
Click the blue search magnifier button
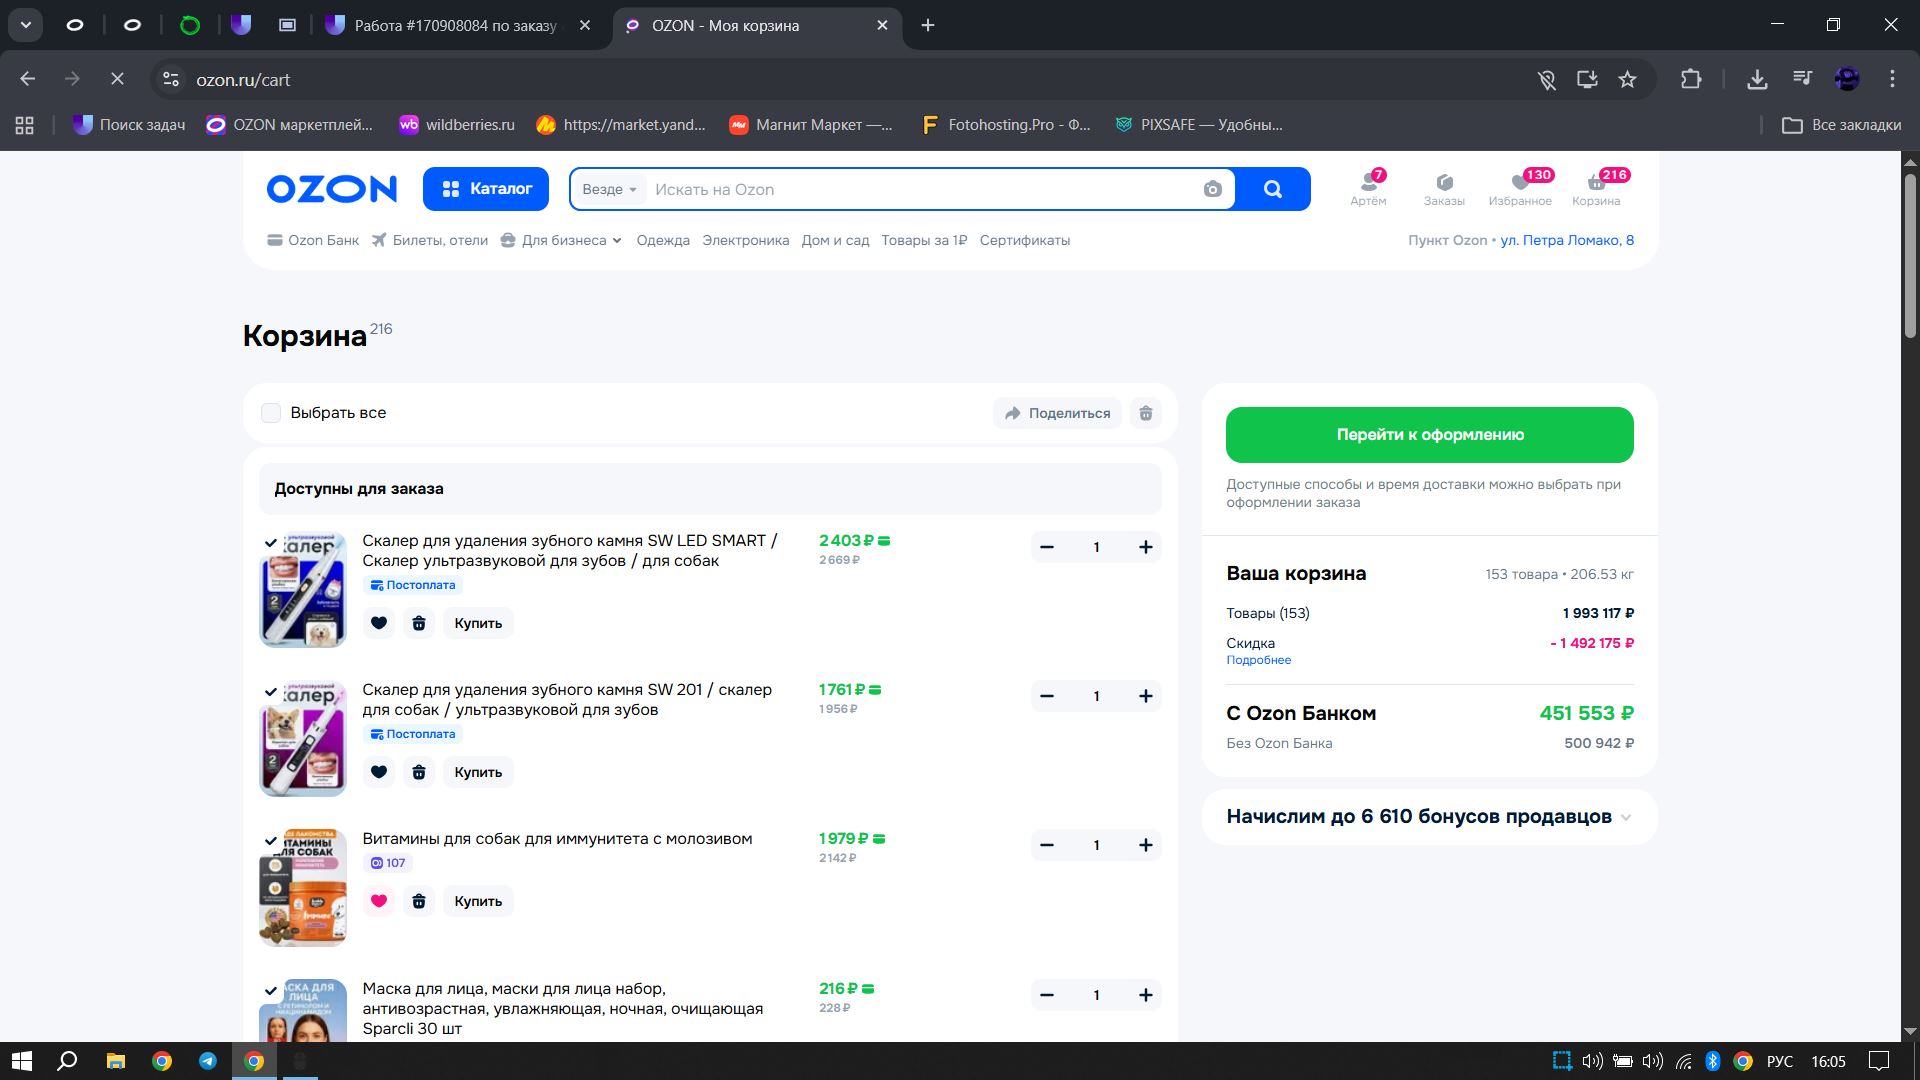(1272, 189)
